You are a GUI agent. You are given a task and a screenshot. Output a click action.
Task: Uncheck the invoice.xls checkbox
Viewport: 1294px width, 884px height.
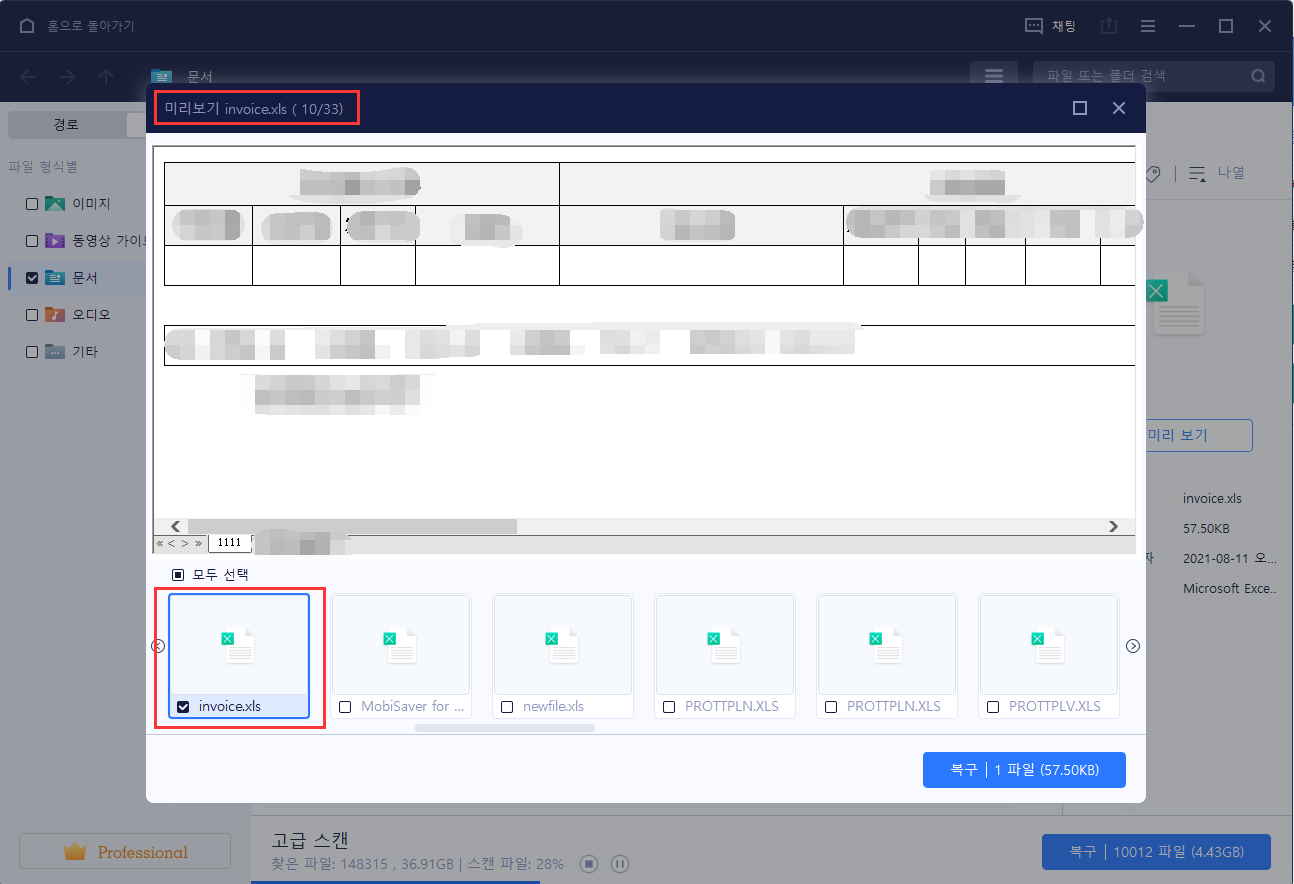click(x=183, y=707)
